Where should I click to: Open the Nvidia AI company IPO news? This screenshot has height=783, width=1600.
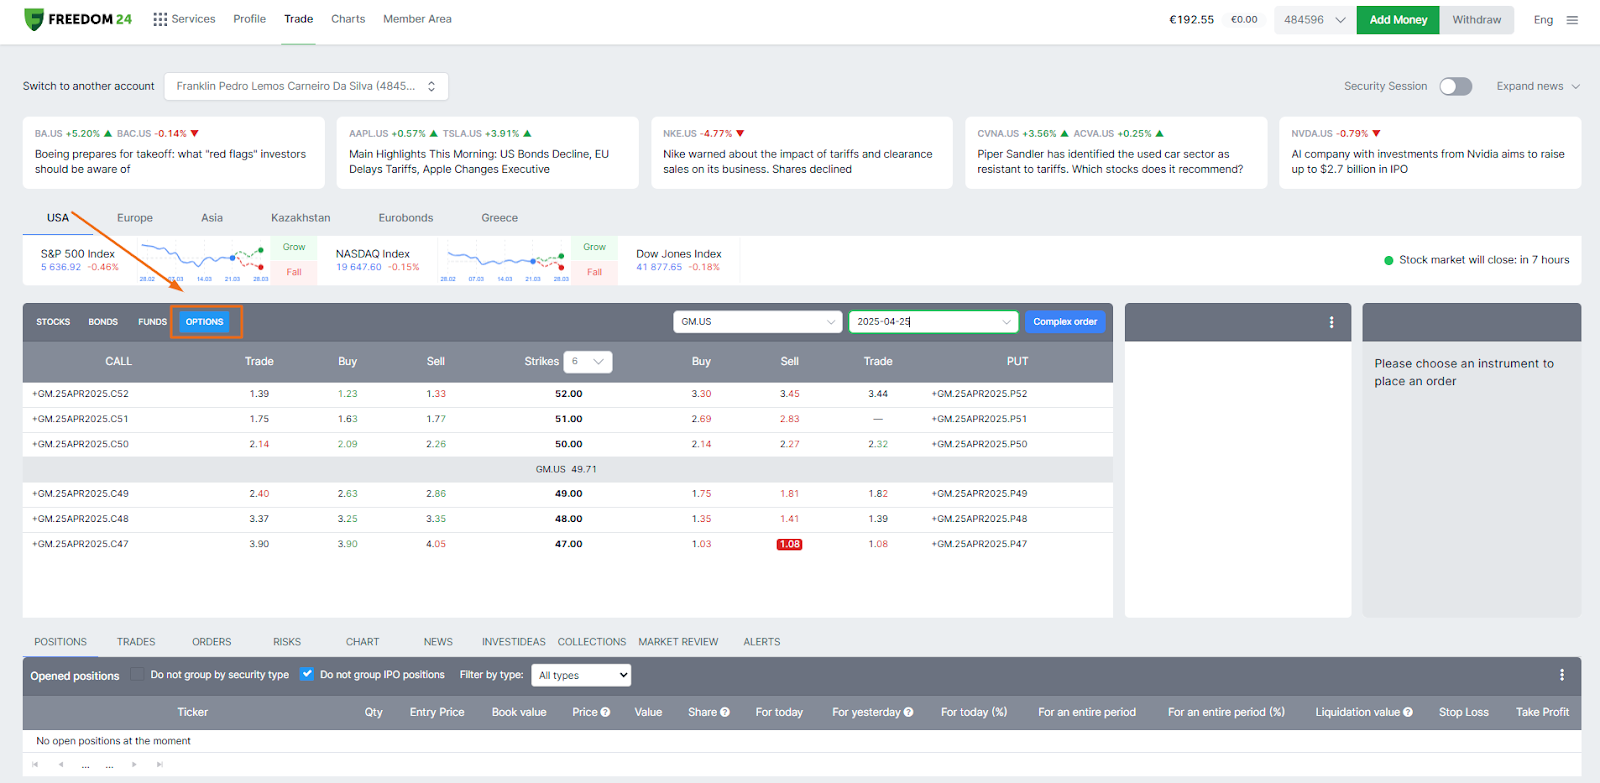[x=1430, y=153]
